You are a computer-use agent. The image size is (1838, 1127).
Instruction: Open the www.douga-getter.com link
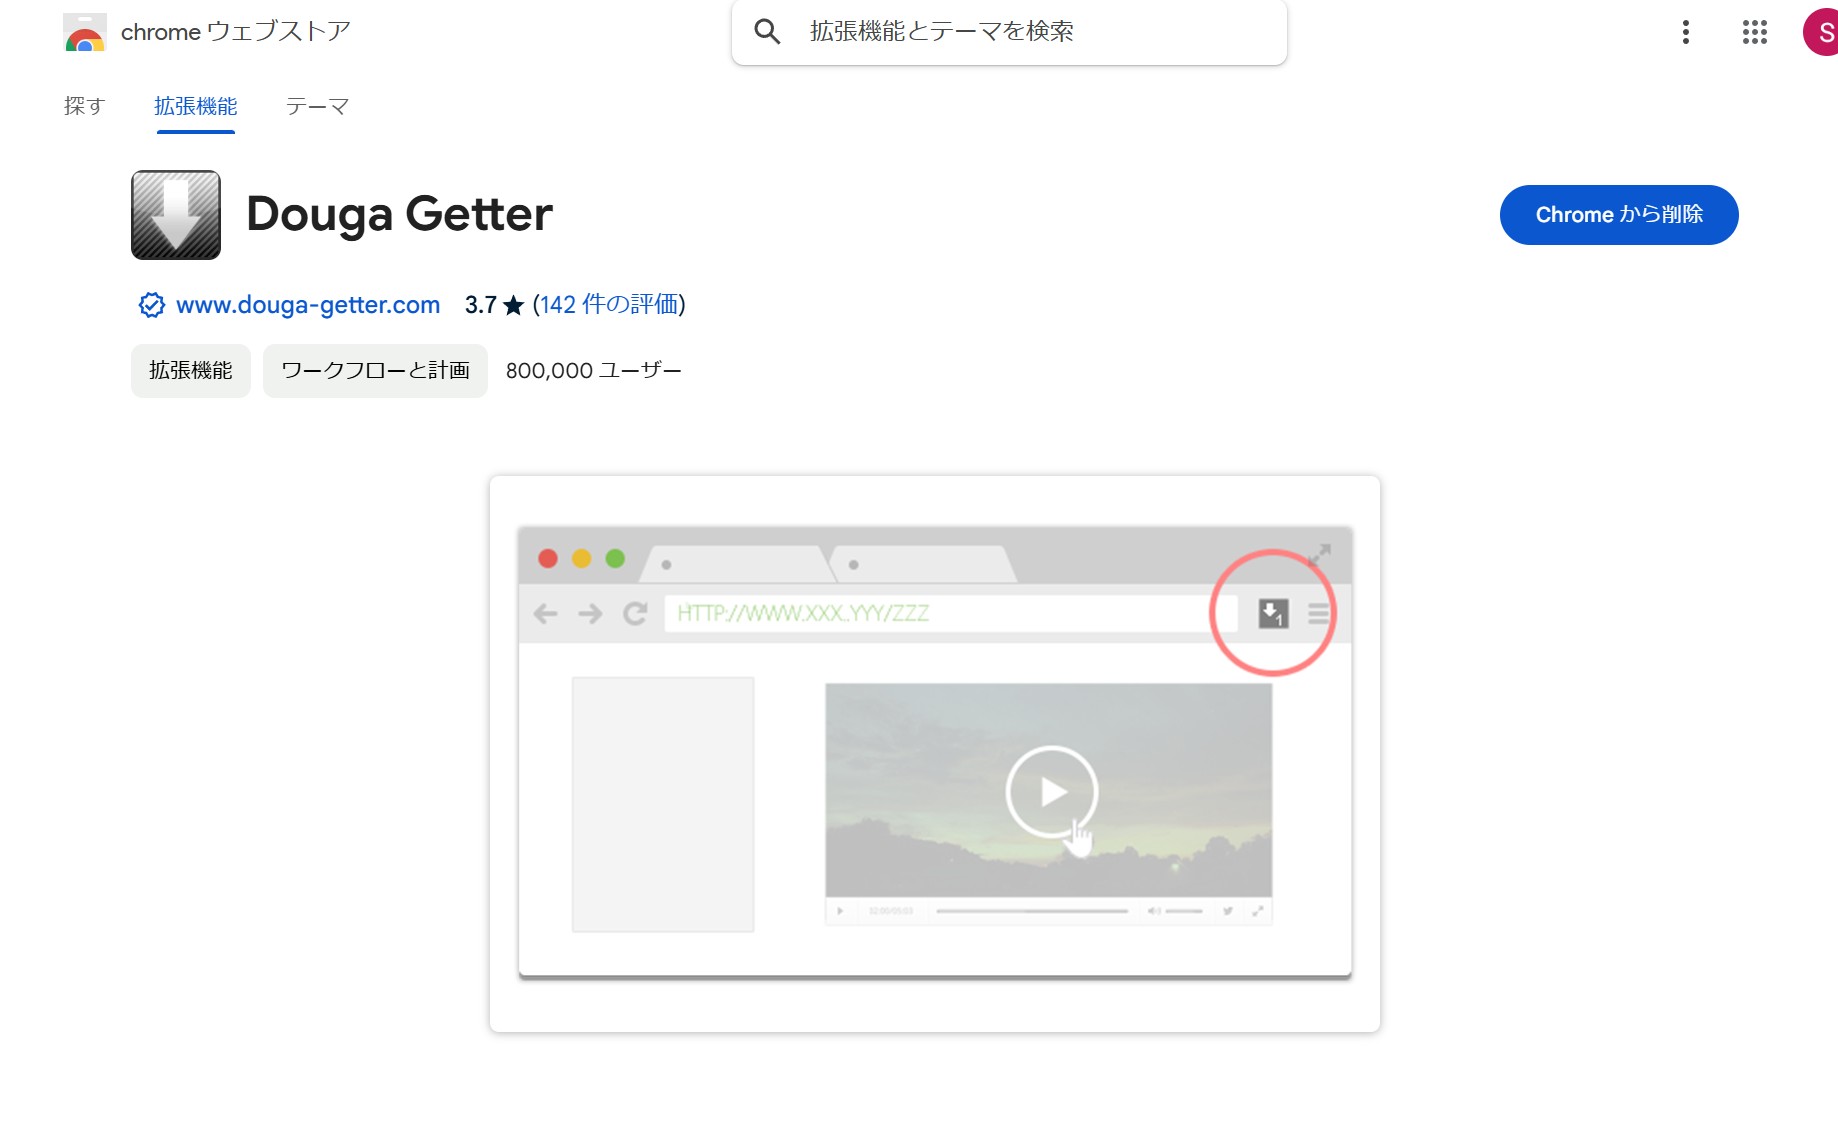pyautogui.click(x=308, y=305)
